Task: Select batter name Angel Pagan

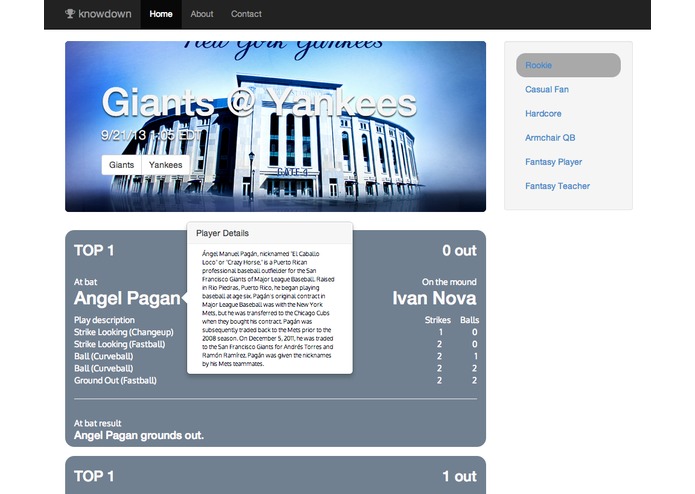Action: point(127,298)
